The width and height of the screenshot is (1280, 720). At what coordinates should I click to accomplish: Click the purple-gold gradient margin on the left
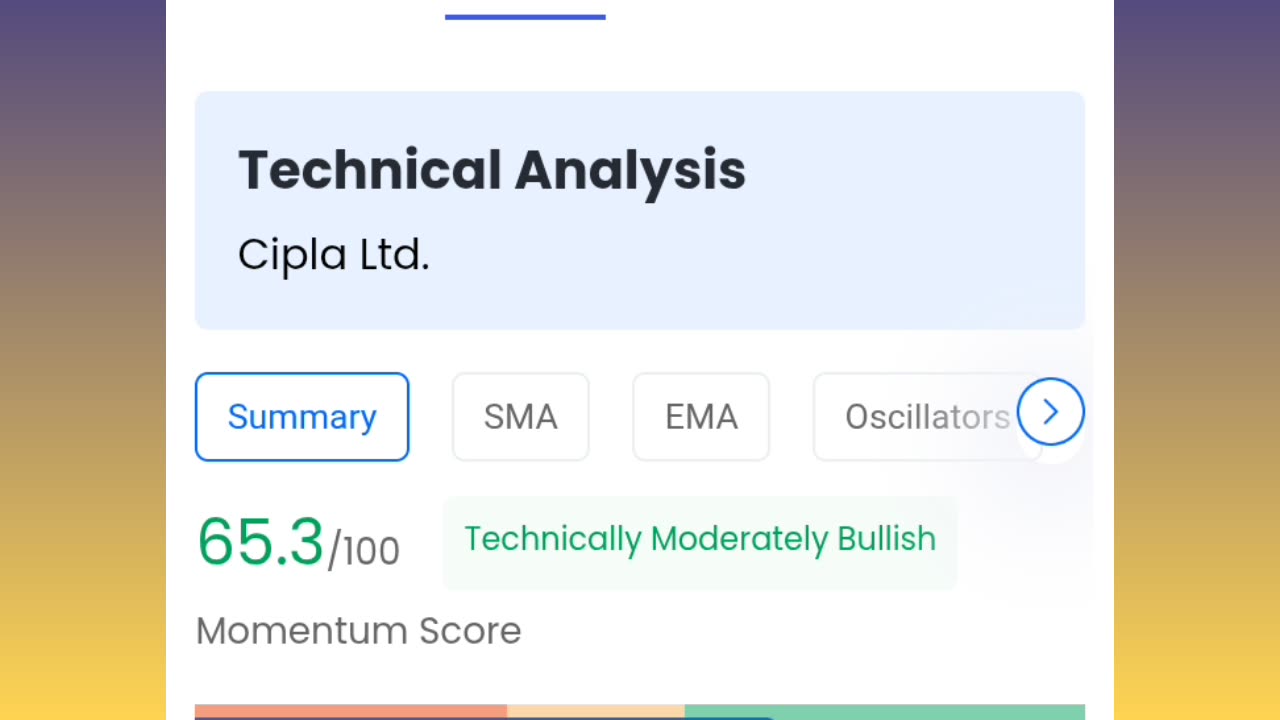(x=82, y=360)
